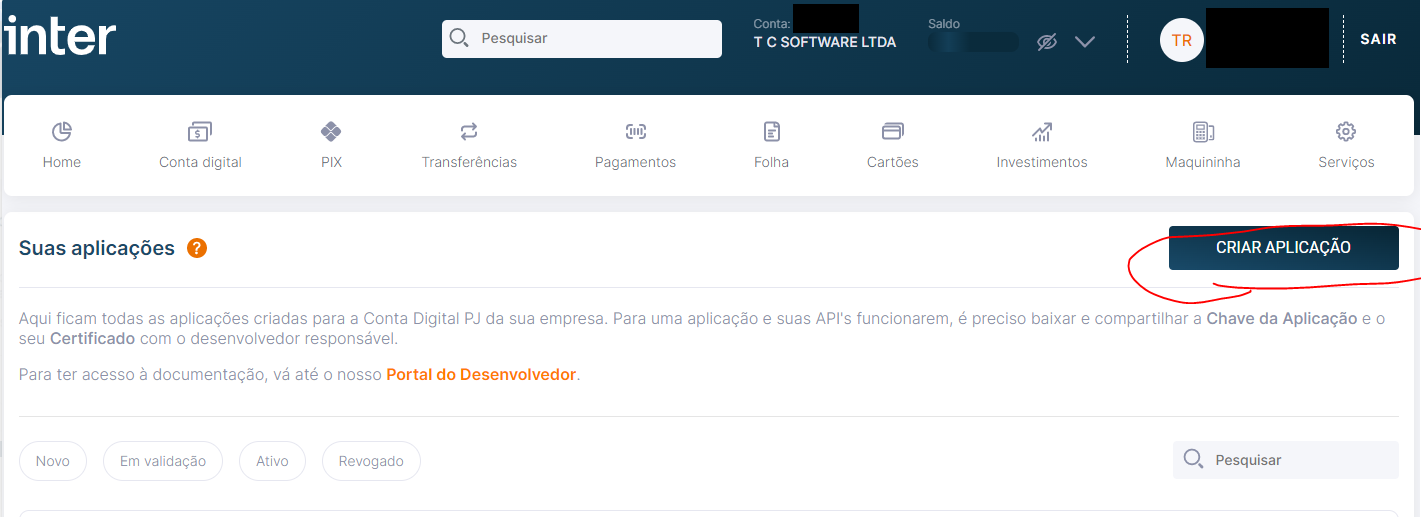The width and height of the screenshot is (1421, 517).
Task: Filter applications by Em validação
Action: [163, 461]
